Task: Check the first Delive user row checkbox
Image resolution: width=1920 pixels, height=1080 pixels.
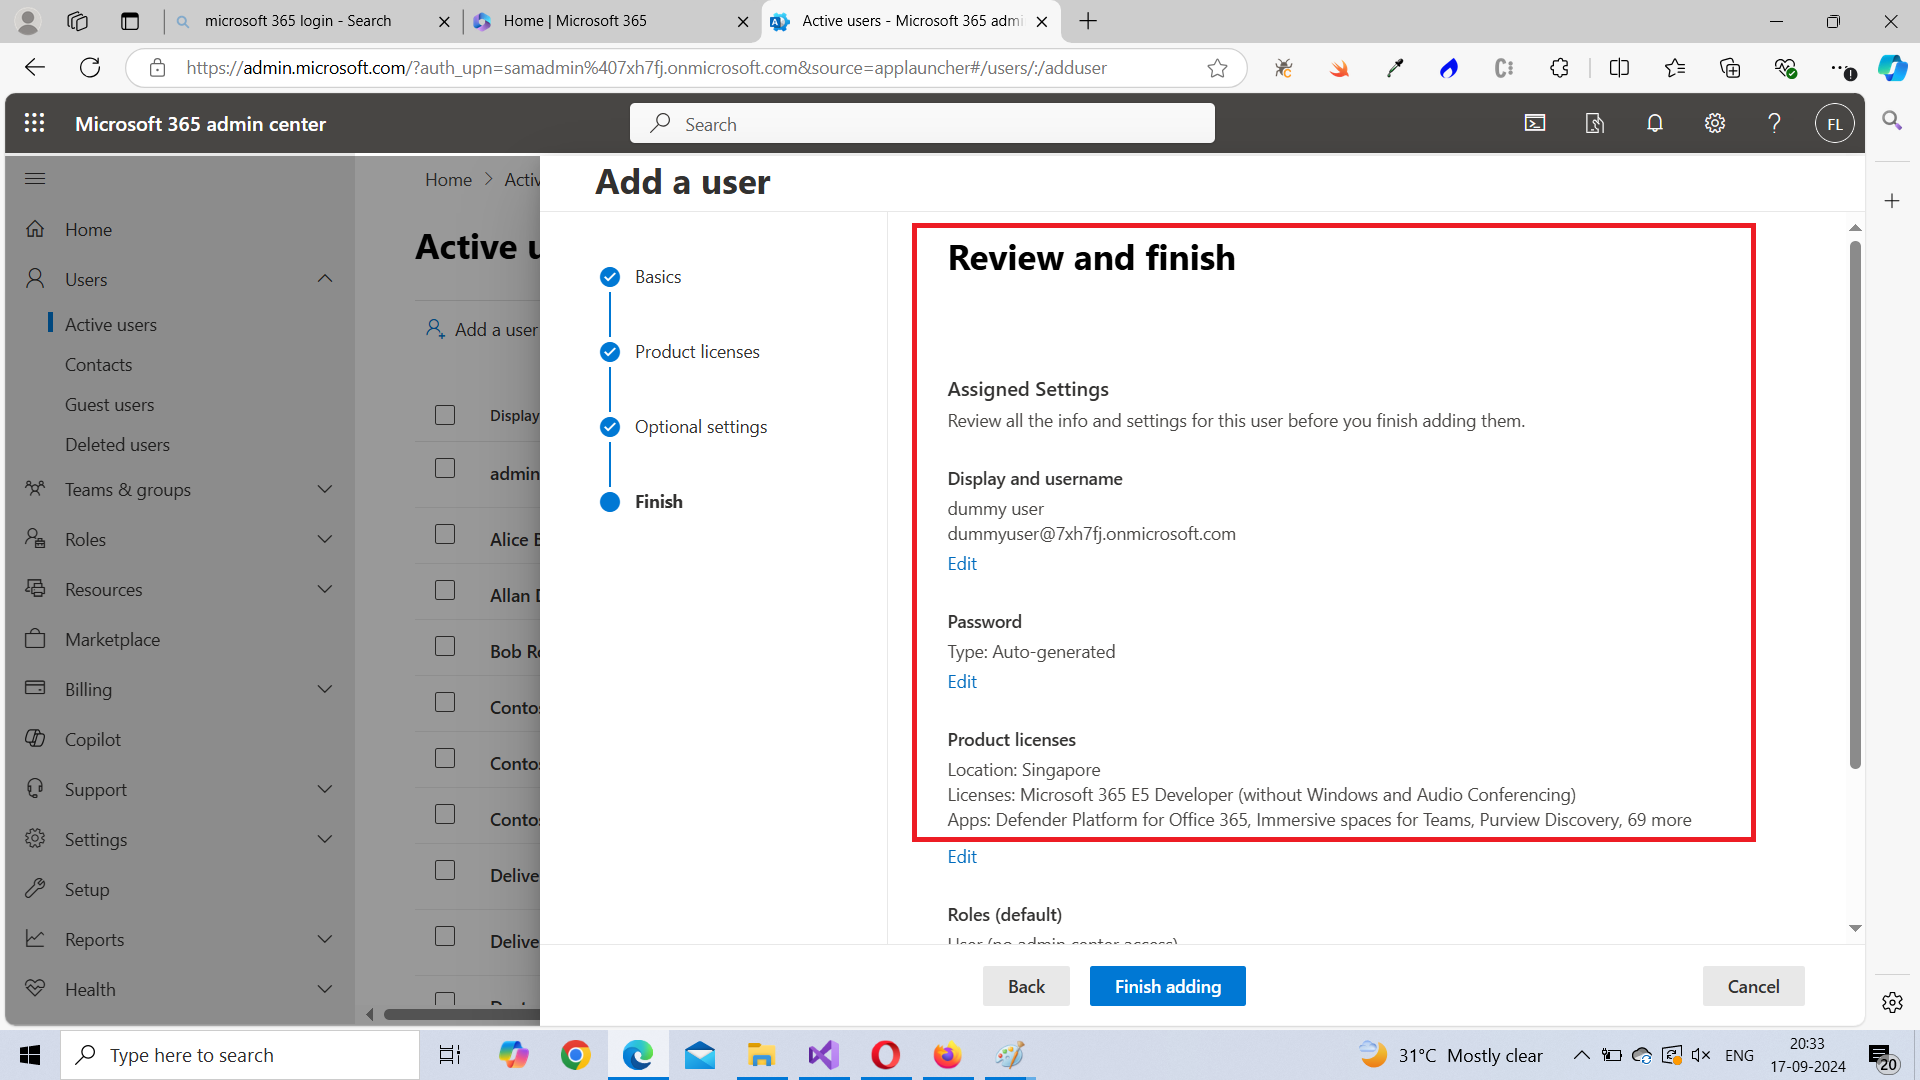Action: coord(445,870)
